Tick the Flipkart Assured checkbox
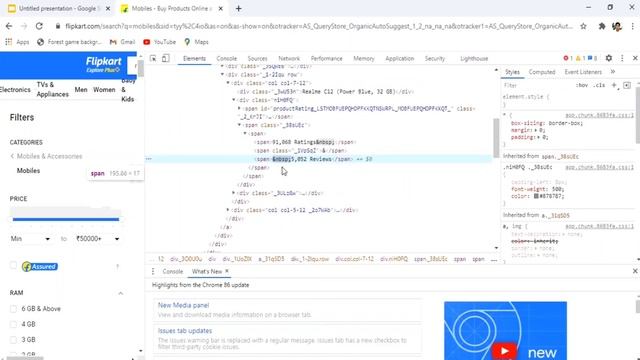 [13, 266]
